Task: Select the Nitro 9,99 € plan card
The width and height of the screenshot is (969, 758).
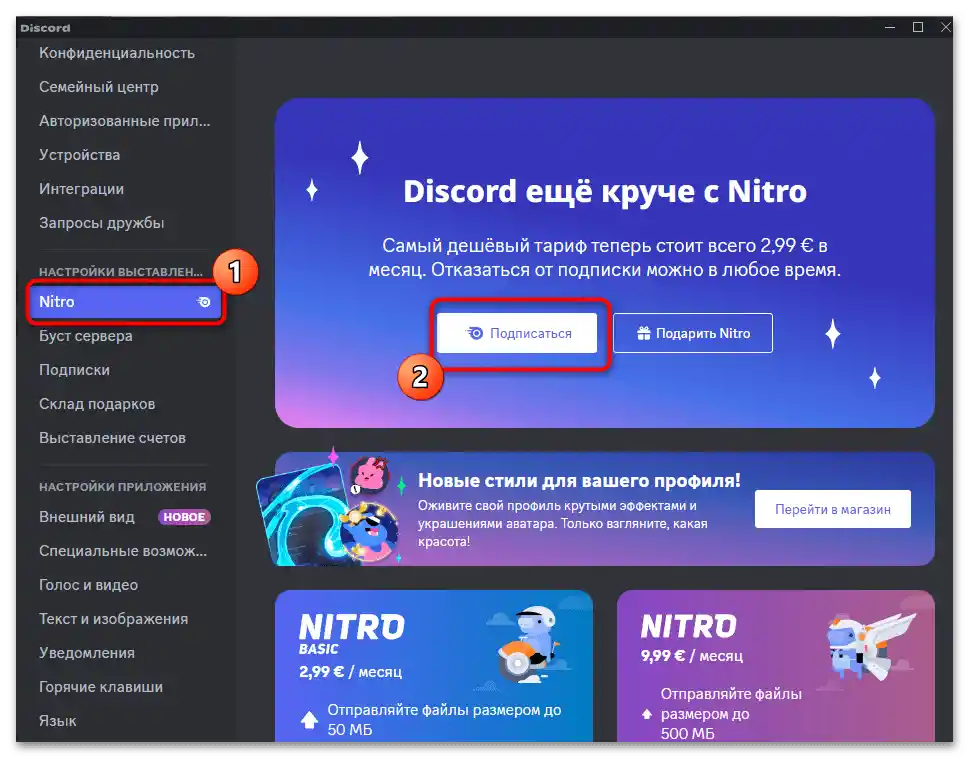Action: tap(776, 666)
